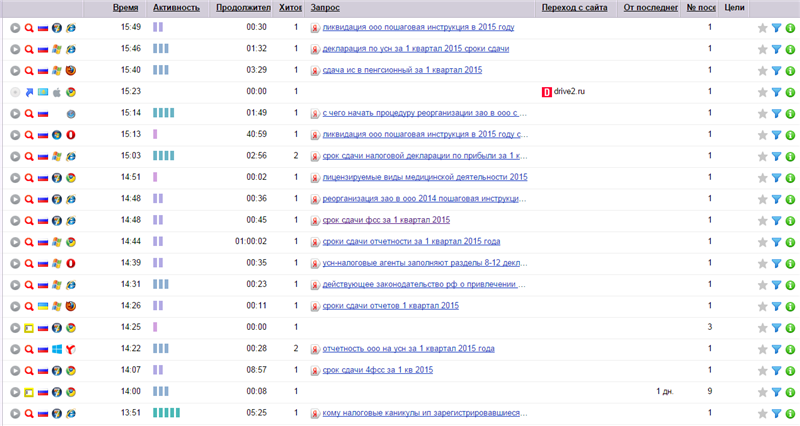Viewport: 800px width, 426px height.
Task: Star the 15:13 visit as favorite
Action: [x=762, y=135]
